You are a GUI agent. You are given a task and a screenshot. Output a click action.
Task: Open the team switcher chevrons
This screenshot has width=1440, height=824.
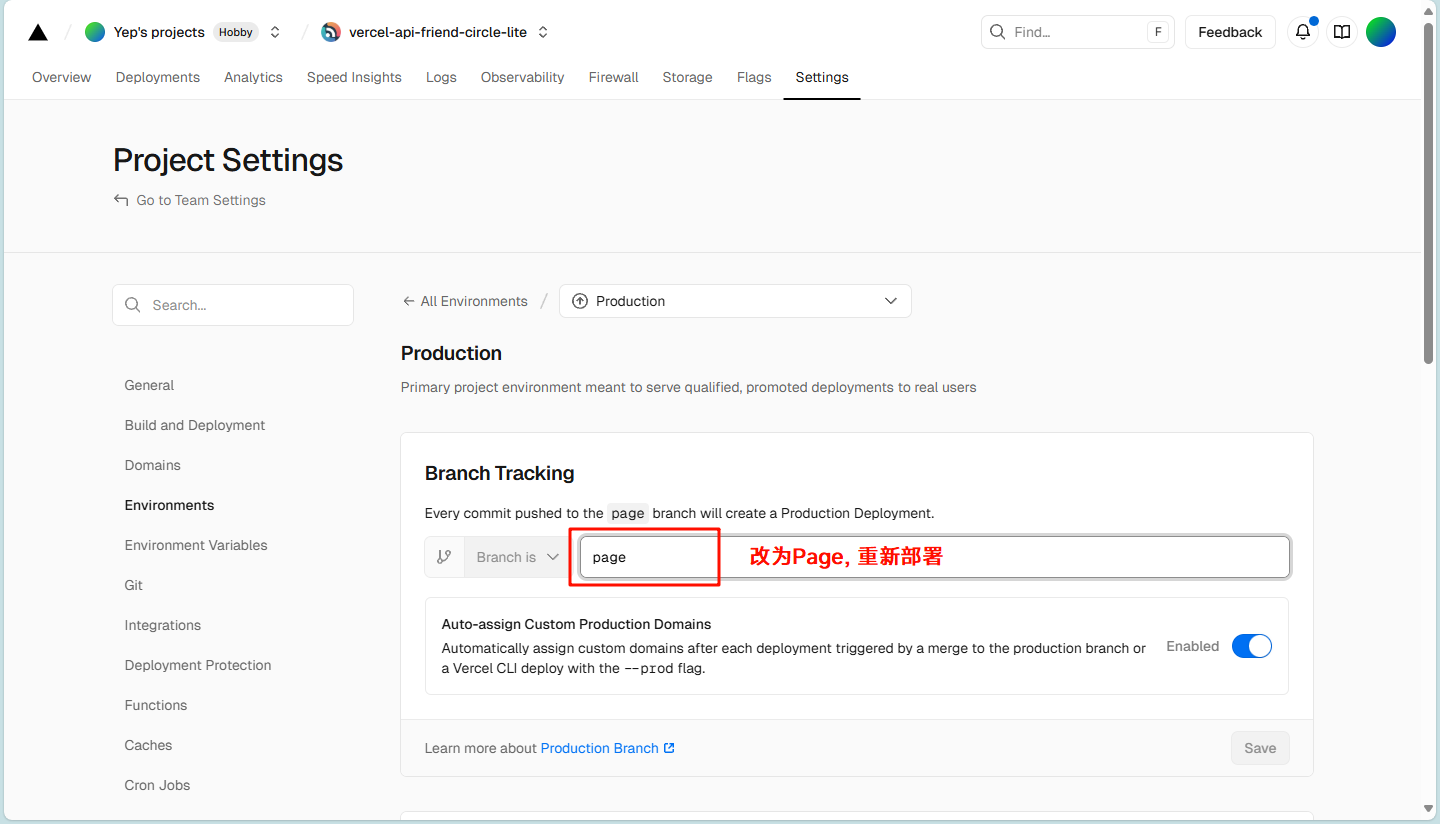tap(275, 32)
